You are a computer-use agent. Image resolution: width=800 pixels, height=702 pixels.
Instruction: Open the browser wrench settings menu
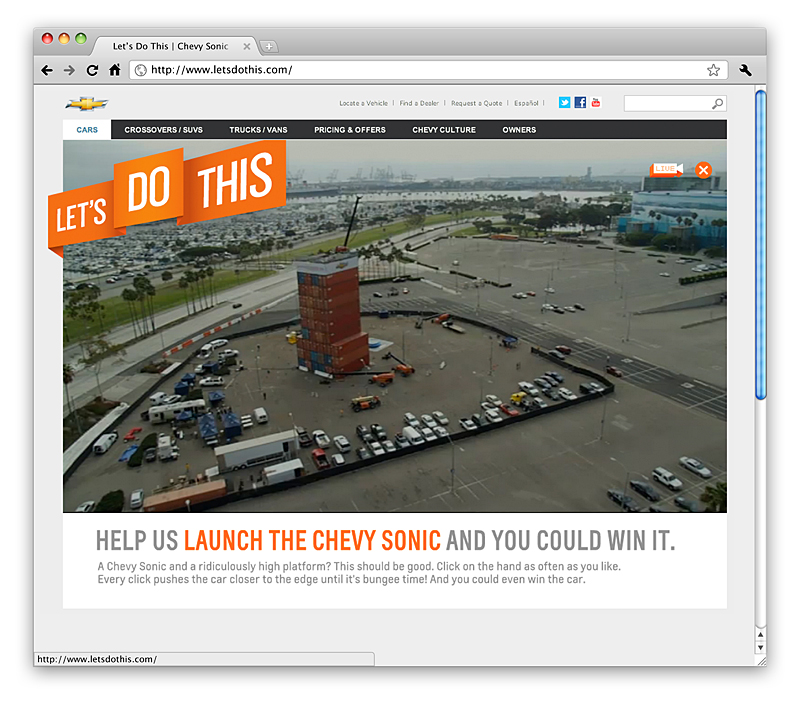(745, 70)
